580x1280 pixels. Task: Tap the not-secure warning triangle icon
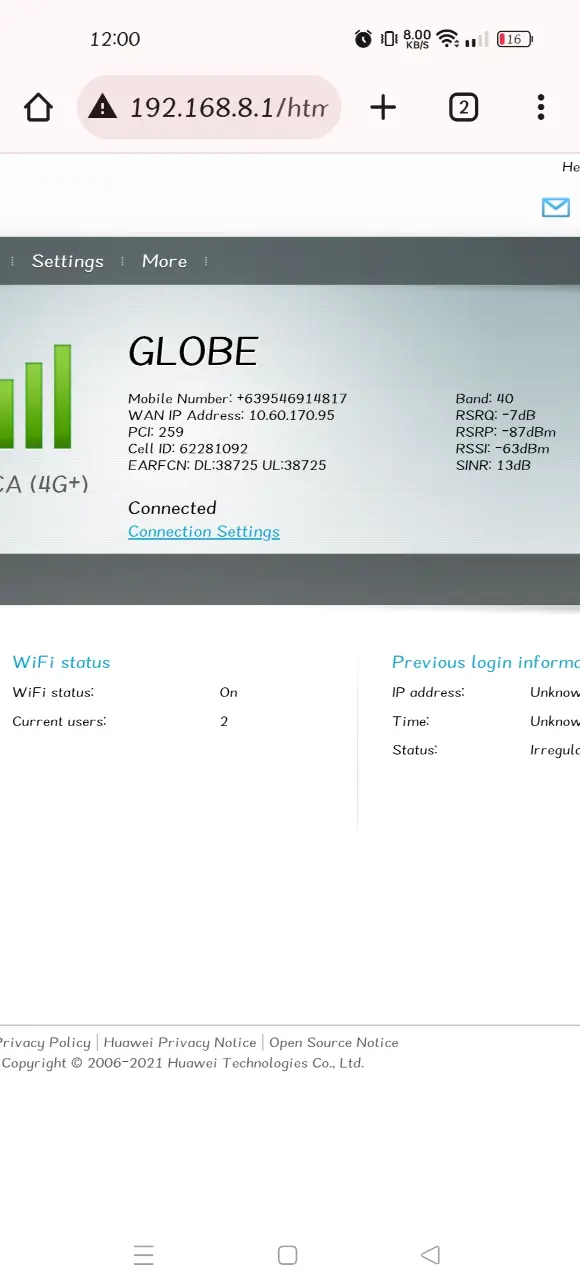pyautogui.click(x=102, y=107)
